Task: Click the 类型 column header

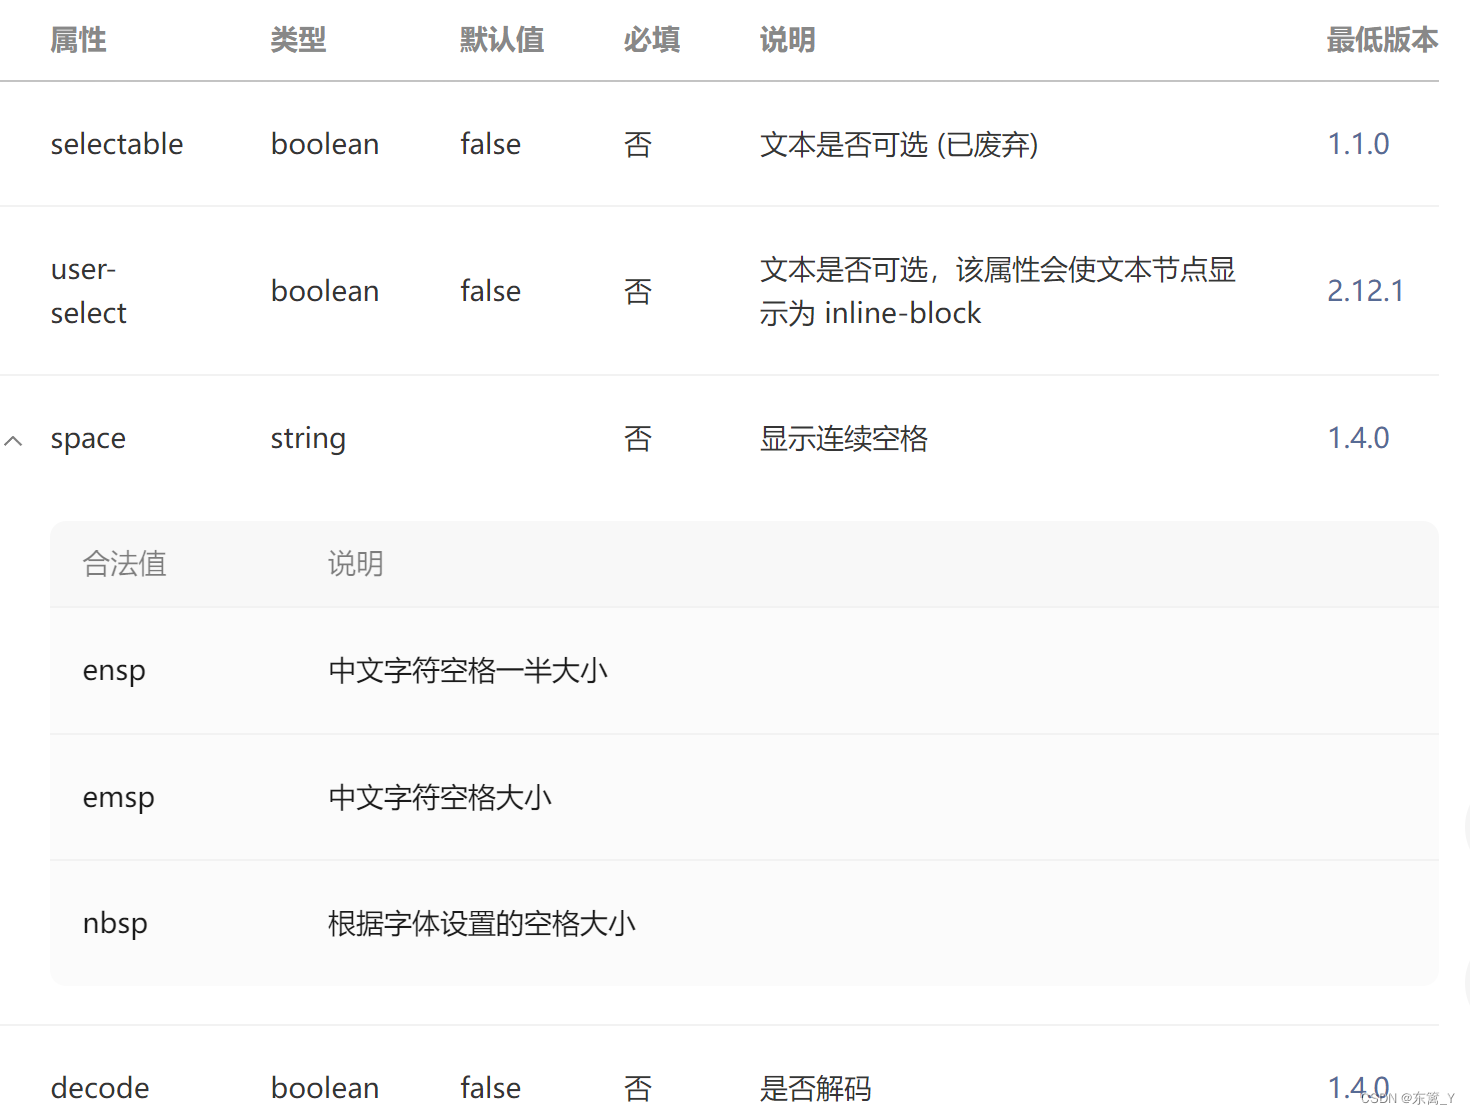Action: (x=297, y=40)
